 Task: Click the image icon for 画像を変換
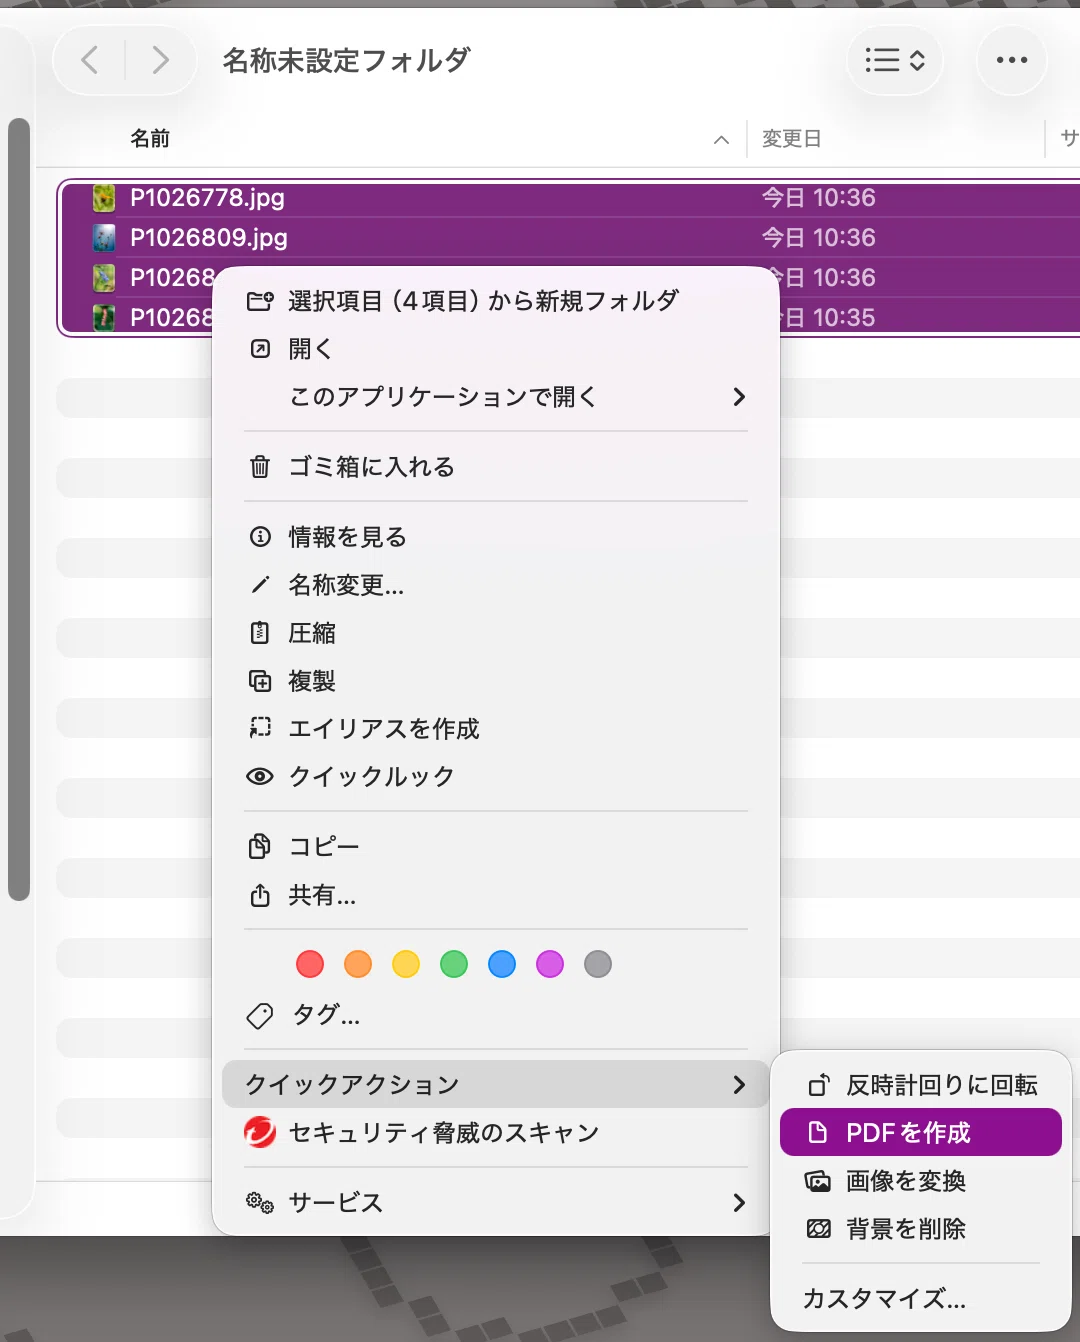click(x=818, y=1181)
